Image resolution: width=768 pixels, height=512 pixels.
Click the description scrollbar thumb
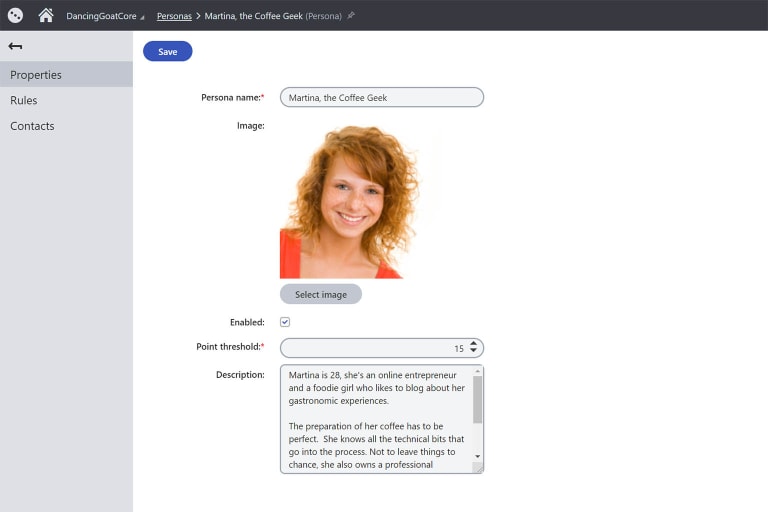478,399
